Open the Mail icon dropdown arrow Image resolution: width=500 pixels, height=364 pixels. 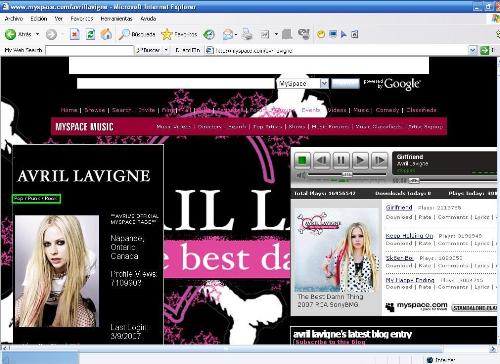(x=236, y=34)
